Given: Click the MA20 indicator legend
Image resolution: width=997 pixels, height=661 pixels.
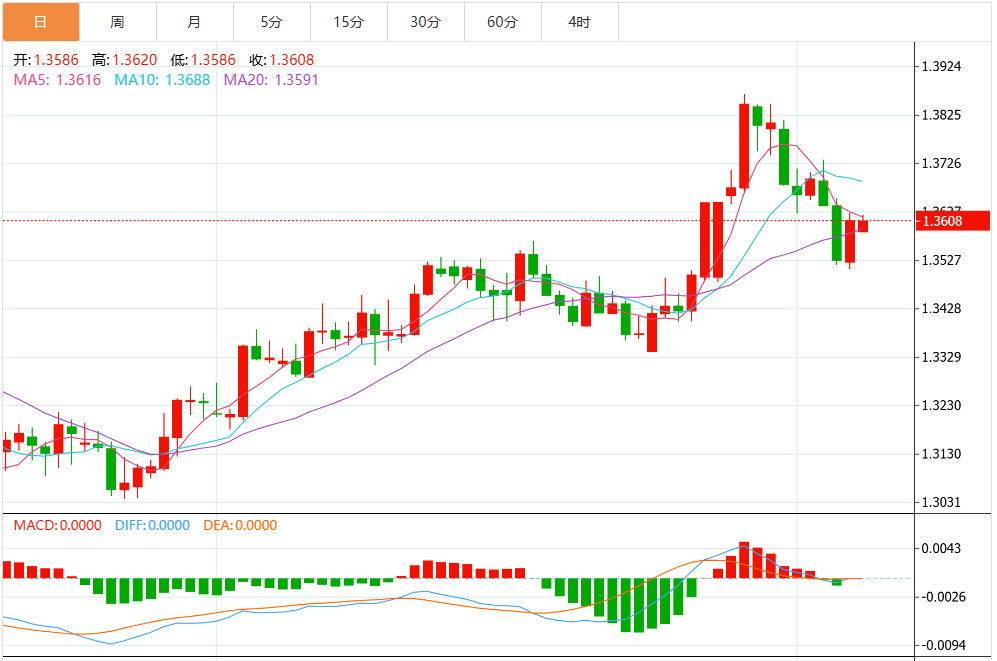Looking at the screenshot, I should click(270, 79).
